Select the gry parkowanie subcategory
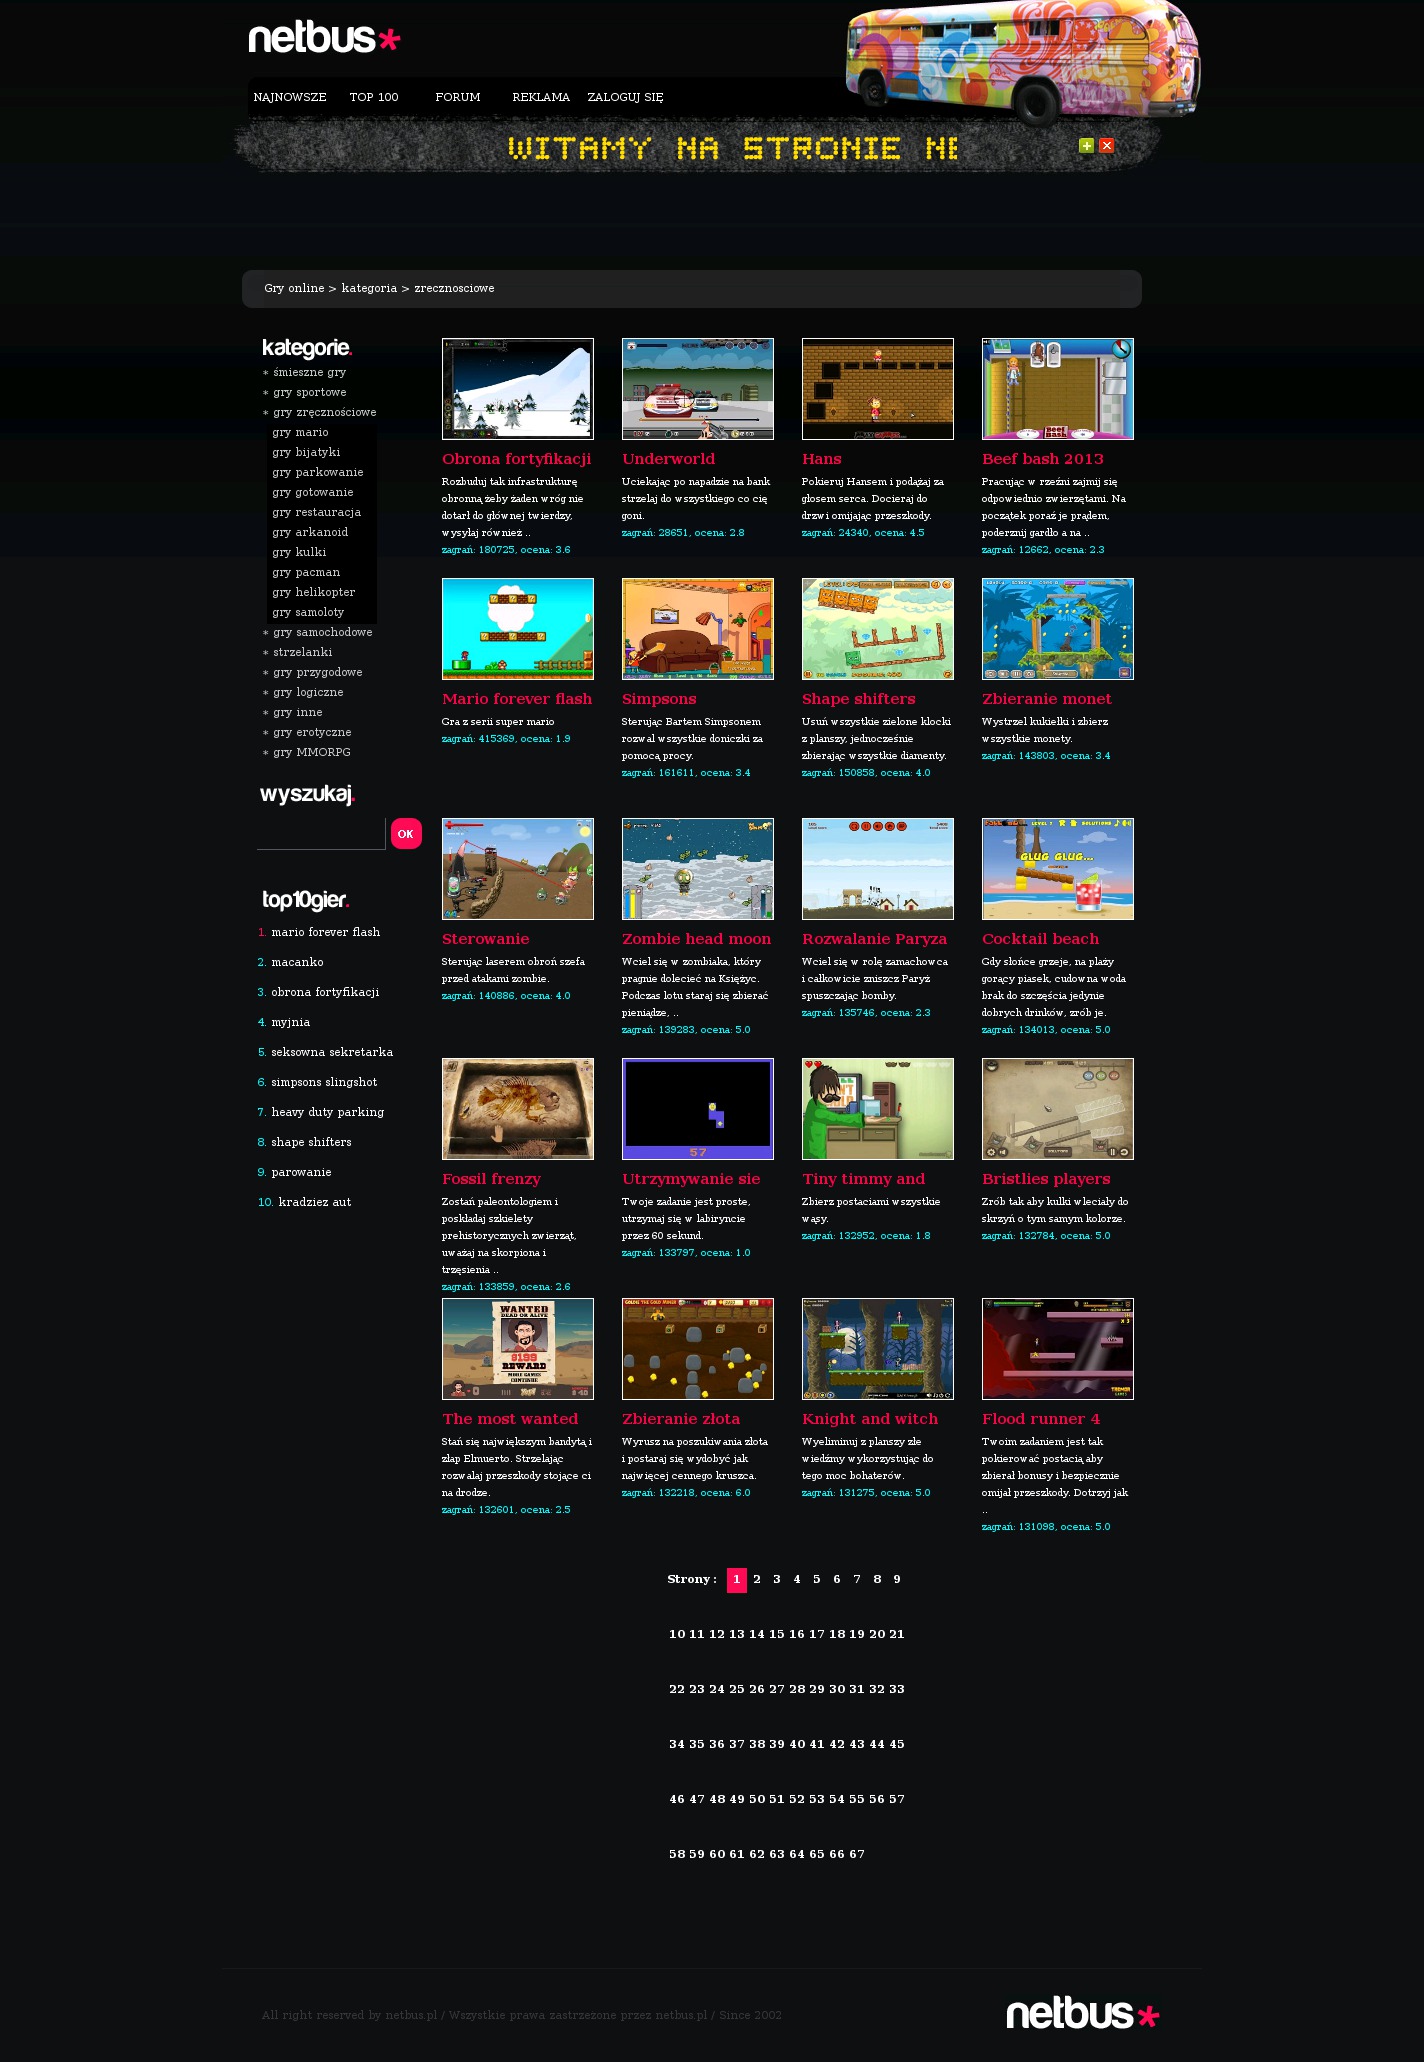The width and height of the screenshot is (1424, 2062). click(318, 472)
